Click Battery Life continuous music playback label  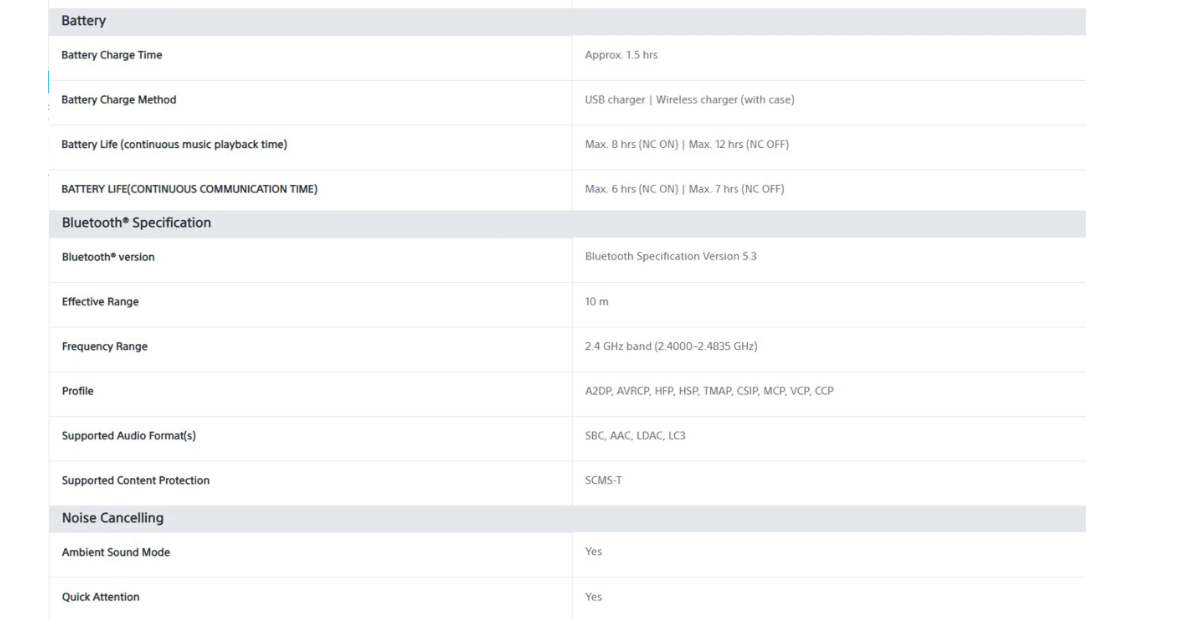tap(174, 145)
